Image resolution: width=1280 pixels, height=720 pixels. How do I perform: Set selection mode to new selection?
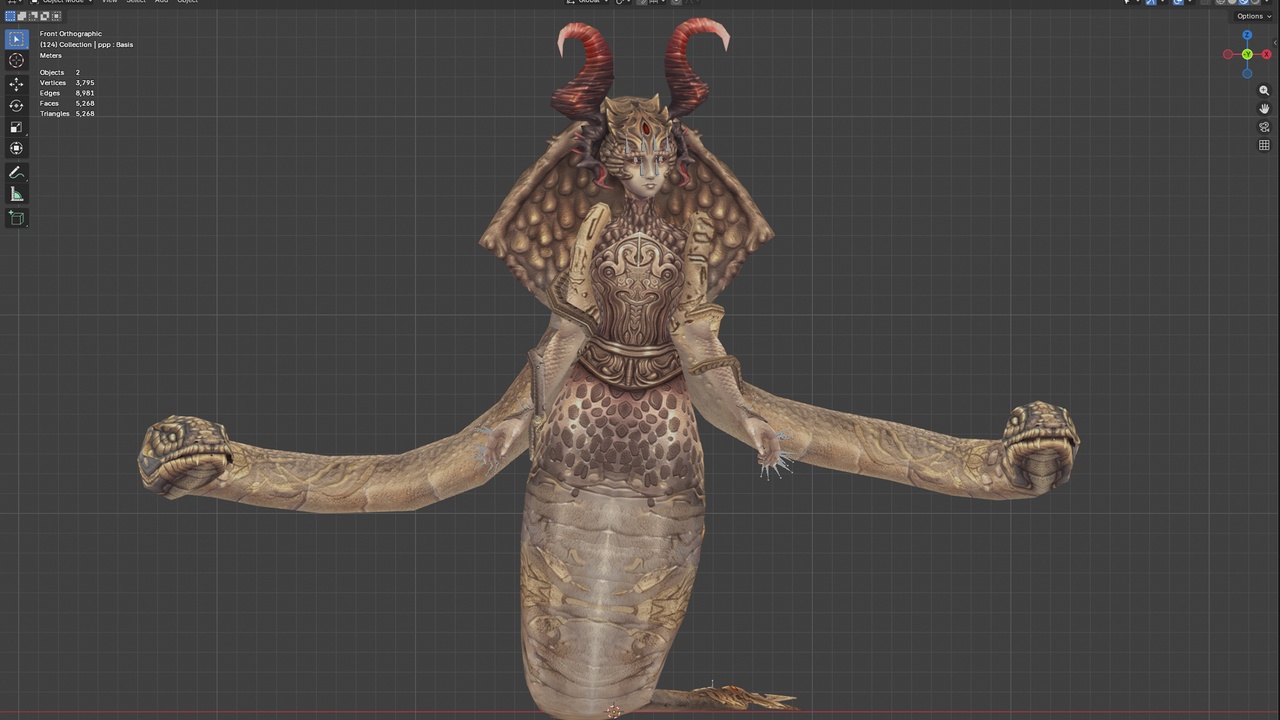11,16
